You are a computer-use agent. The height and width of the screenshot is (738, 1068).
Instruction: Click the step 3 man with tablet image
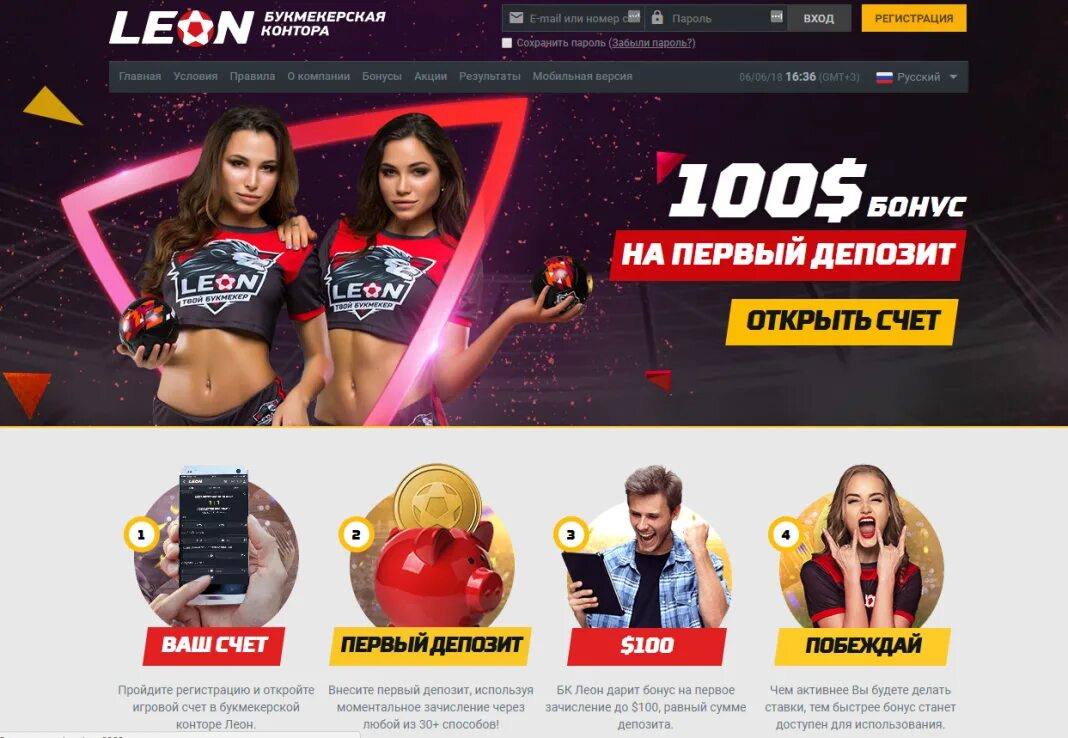click(x=648, y=546)
